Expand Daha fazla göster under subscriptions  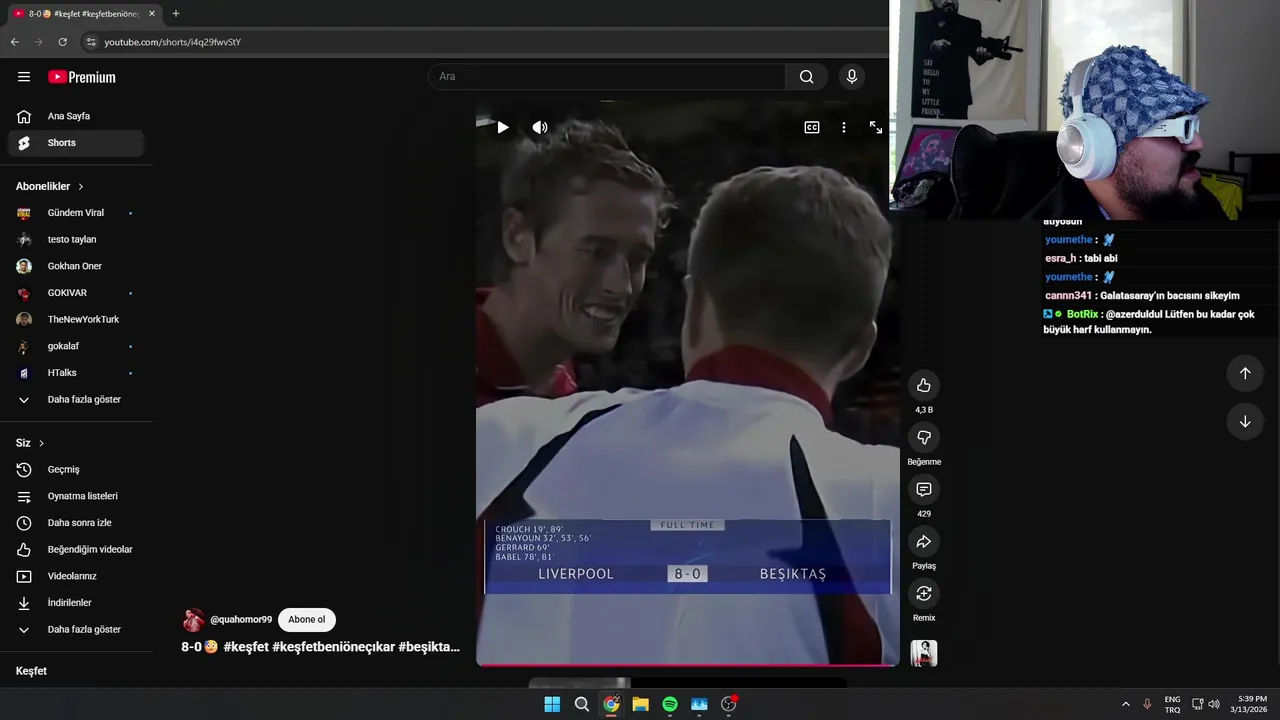(x=76, y=399)
